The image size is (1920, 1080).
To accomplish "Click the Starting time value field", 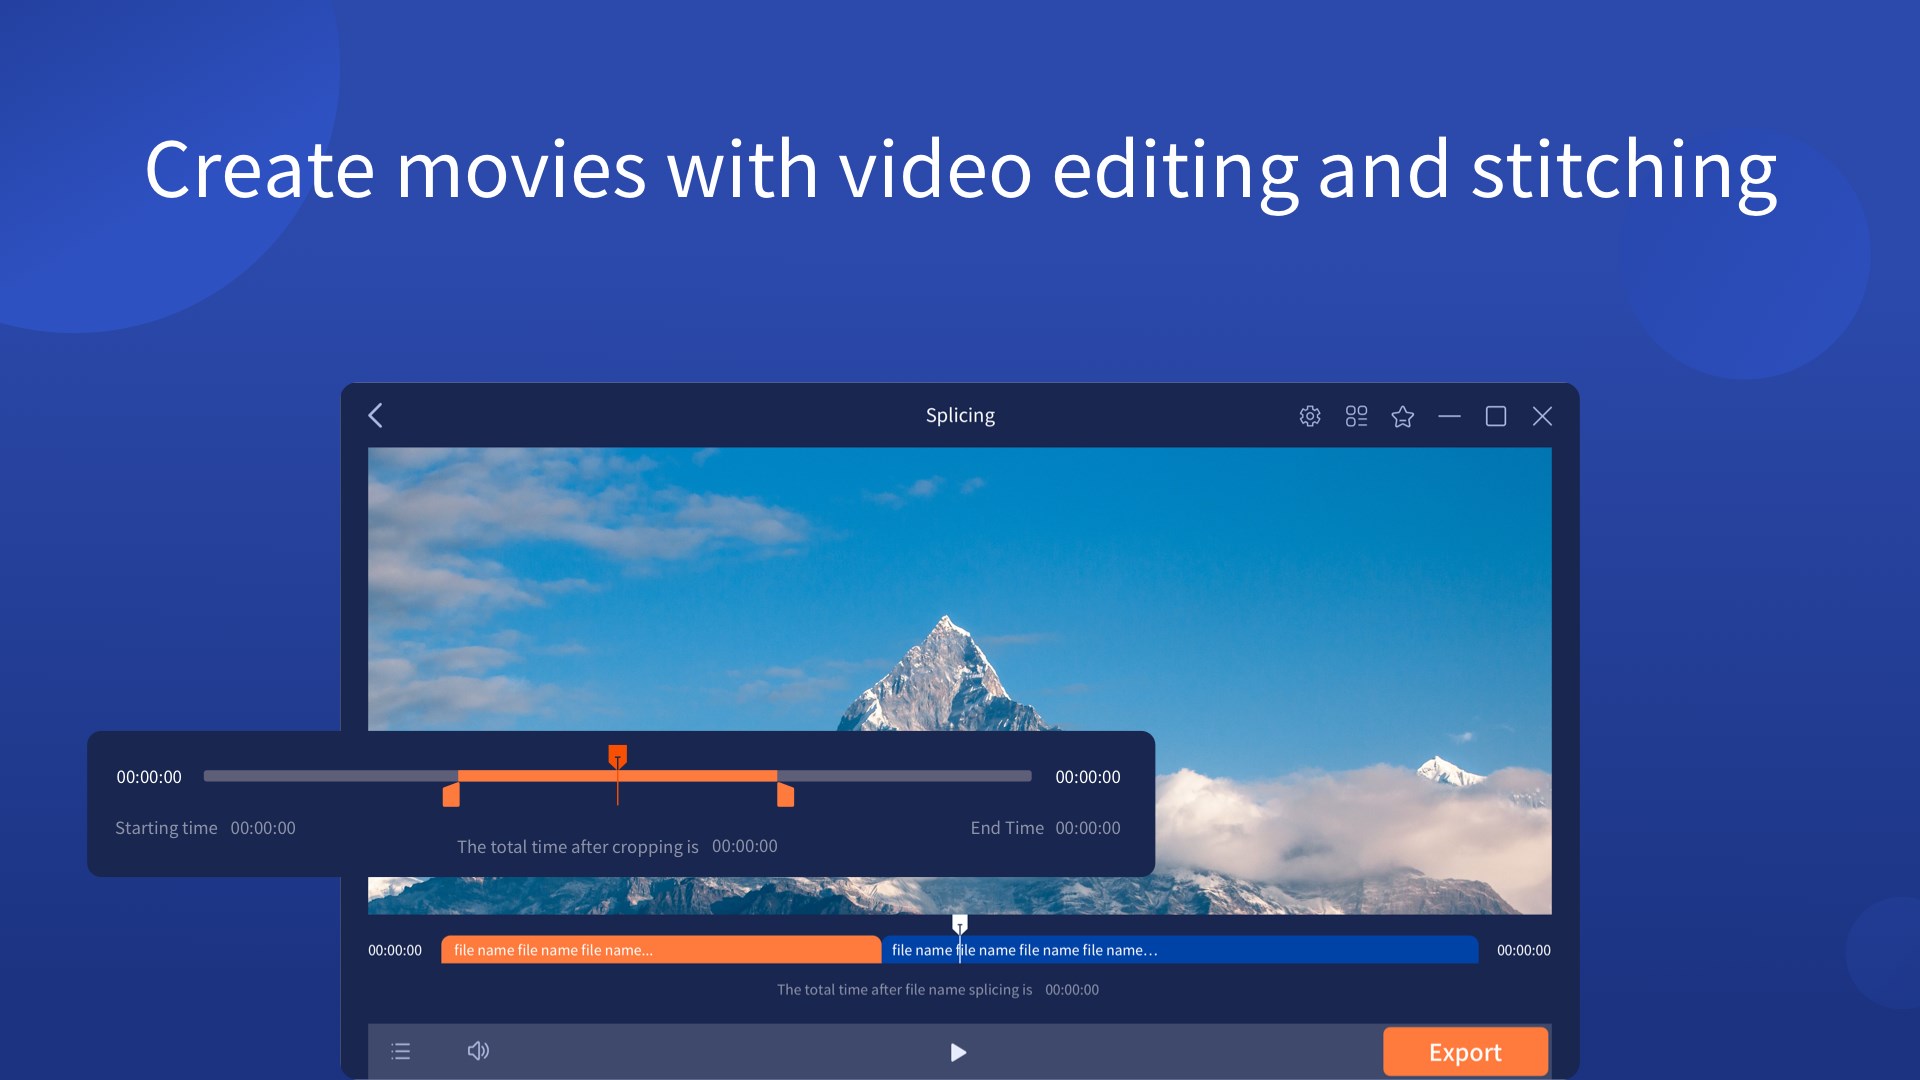I will (x=263, y=828).
